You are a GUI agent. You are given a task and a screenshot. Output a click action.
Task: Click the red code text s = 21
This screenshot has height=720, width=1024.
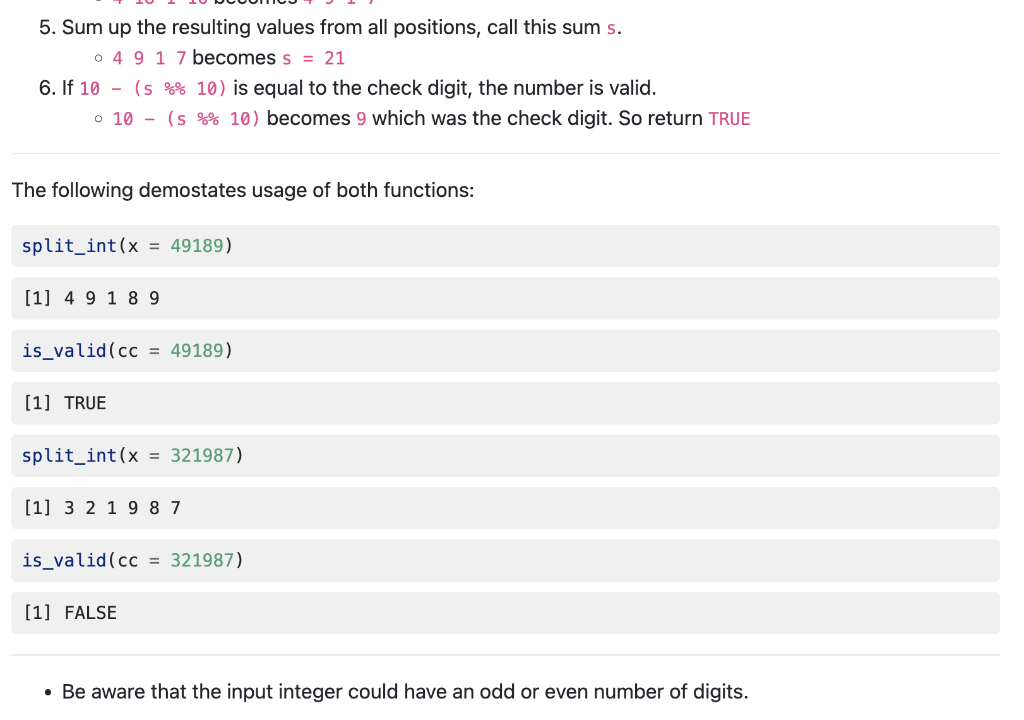click(x=316, y=57)
